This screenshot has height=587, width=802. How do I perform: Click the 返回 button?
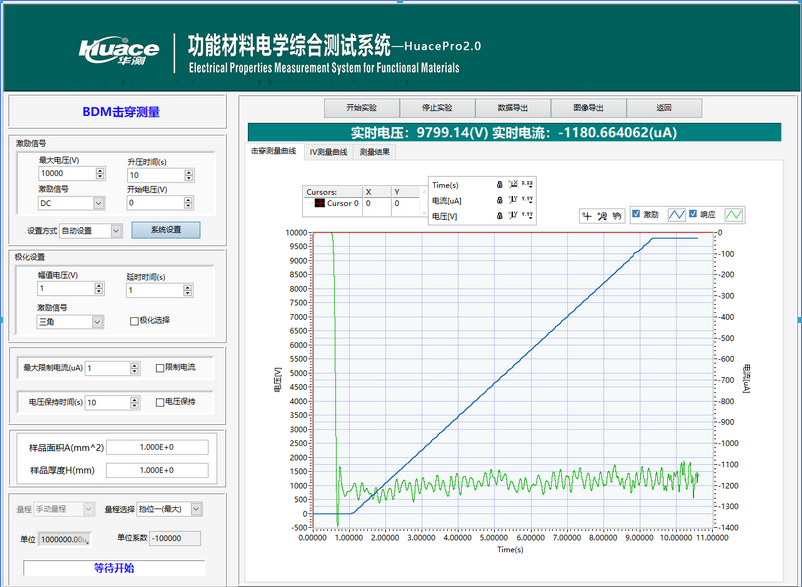664,108
